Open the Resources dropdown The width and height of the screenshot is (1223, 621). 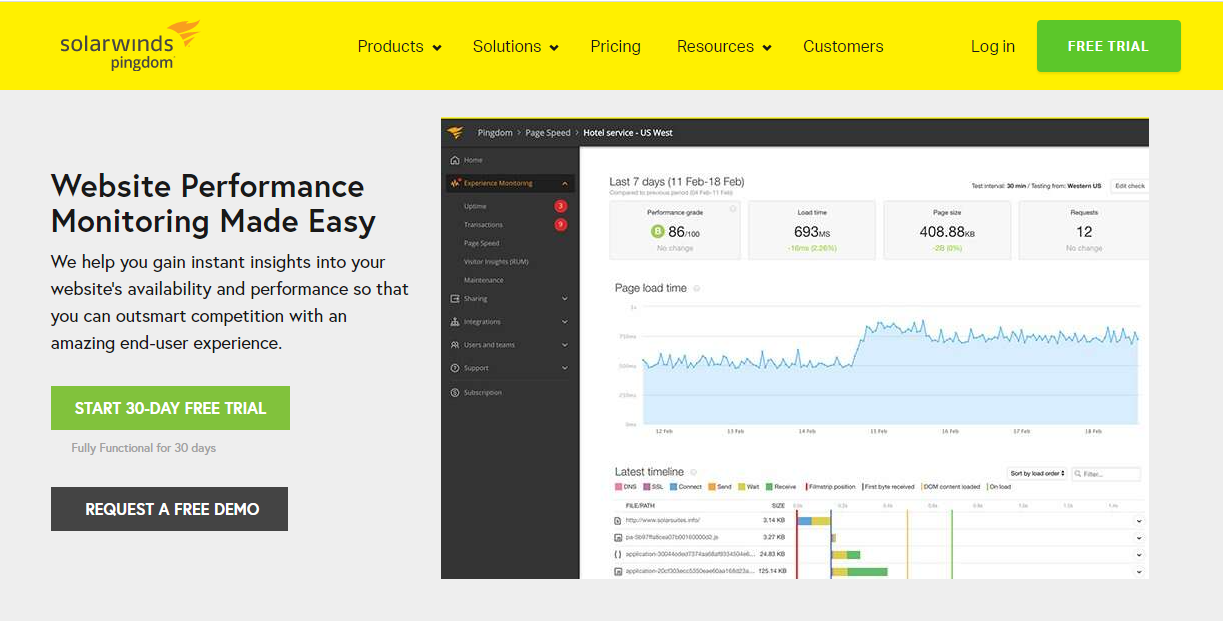pyautogui.click(x=724, y=46)
